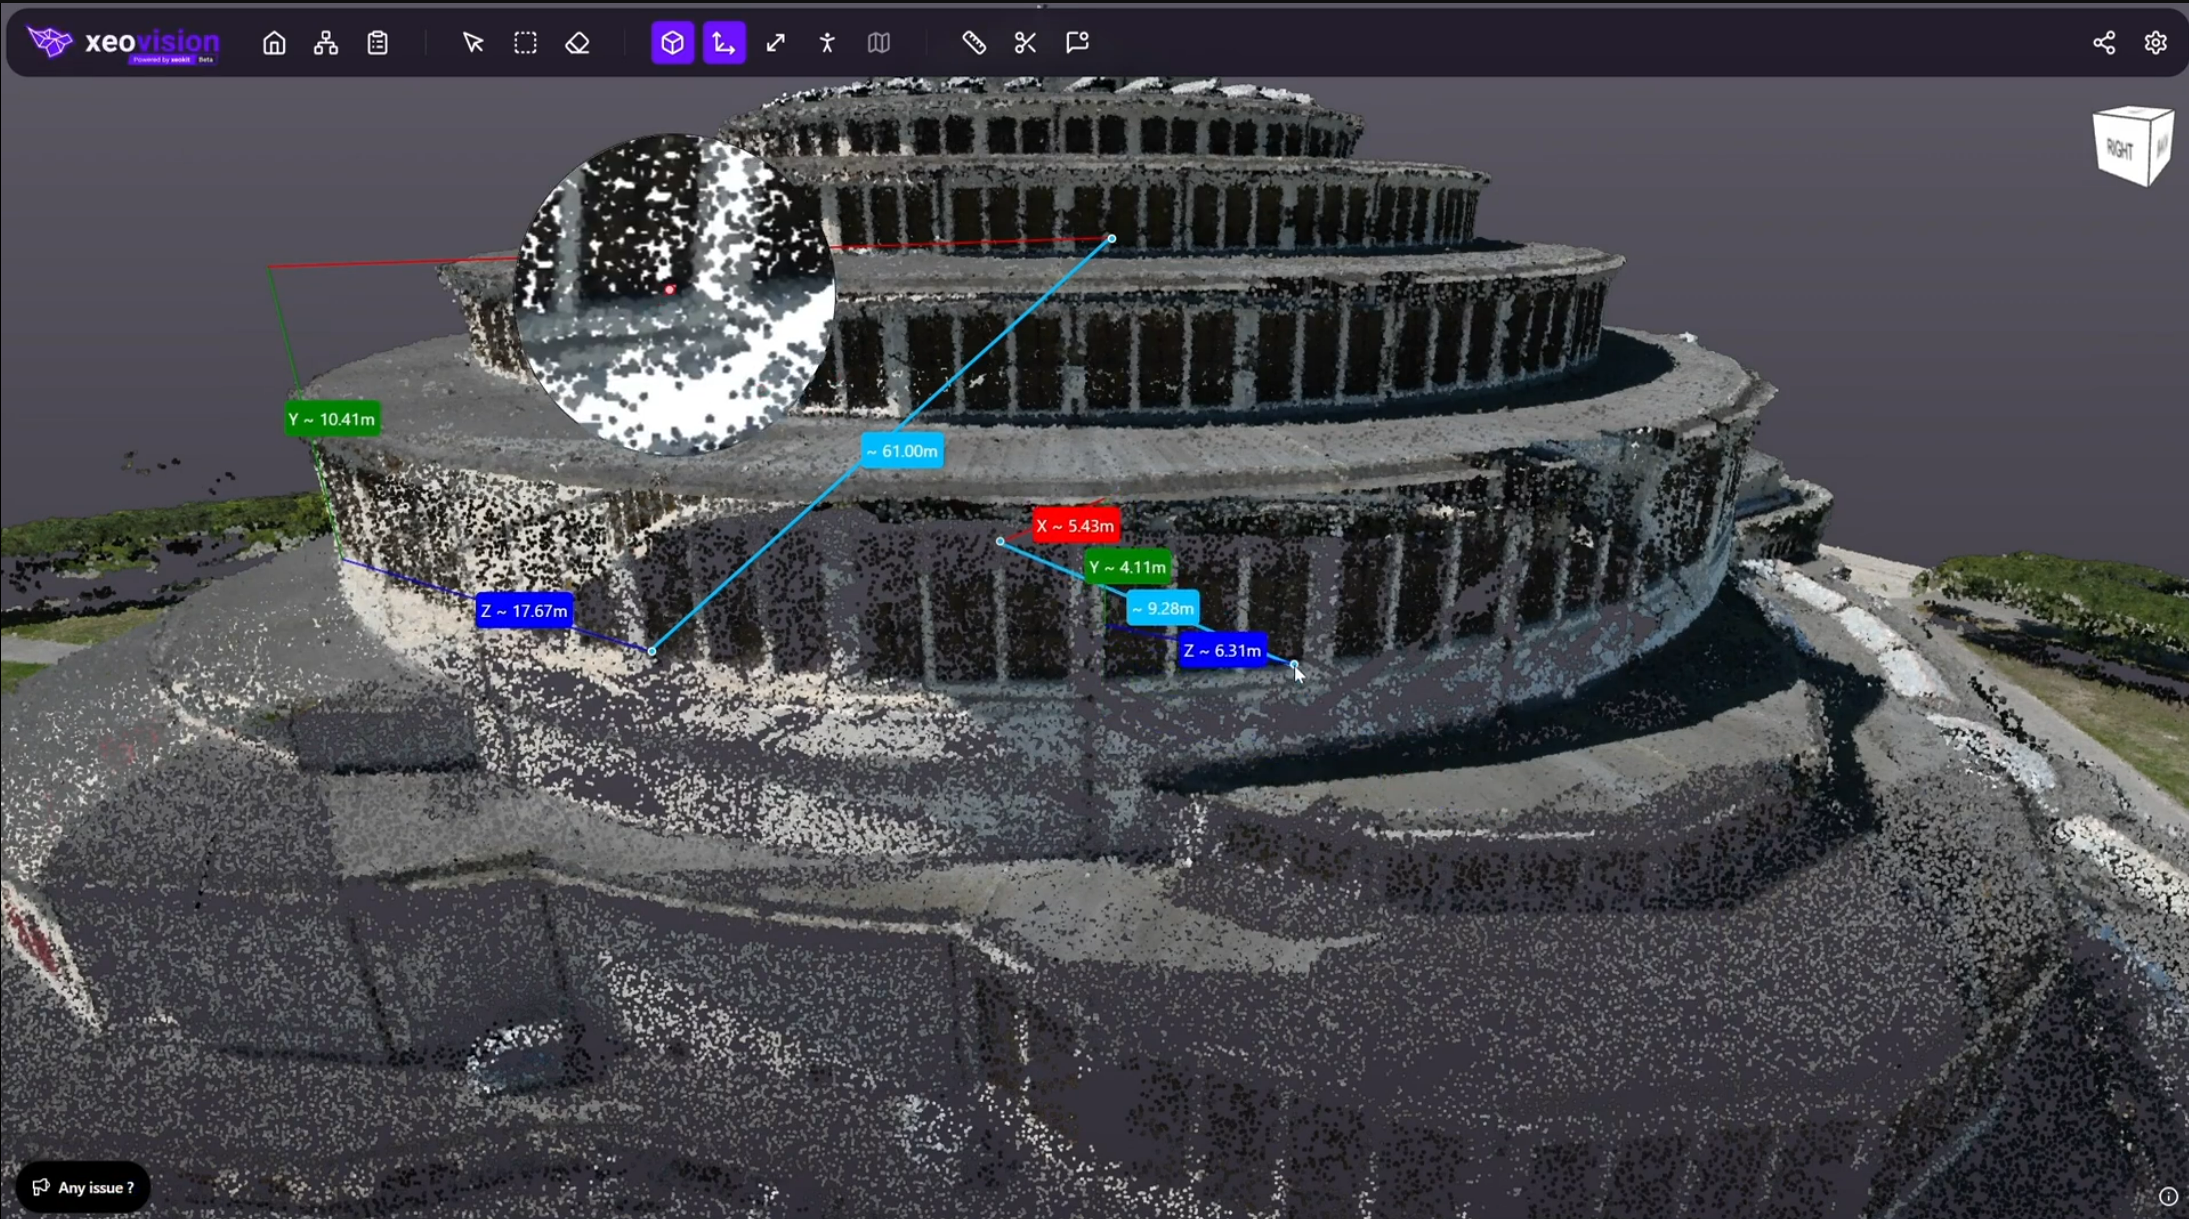This screenshot has height=1219, width=2189.
Task: Click the 'Any issue ?' button
Action: [x=83, y=1187]
